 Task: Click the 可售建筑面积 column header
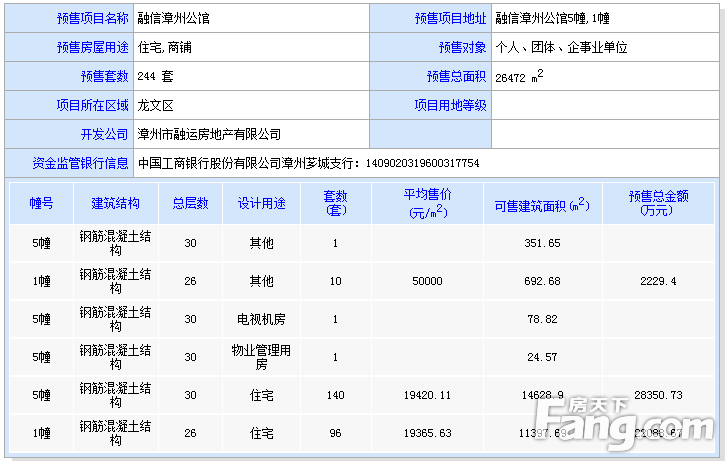(x=541, y=204)
